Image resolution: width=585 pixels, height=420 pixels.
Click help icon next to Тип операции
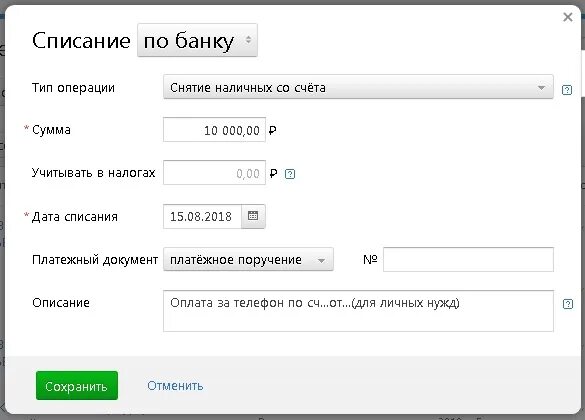(566, 90)
